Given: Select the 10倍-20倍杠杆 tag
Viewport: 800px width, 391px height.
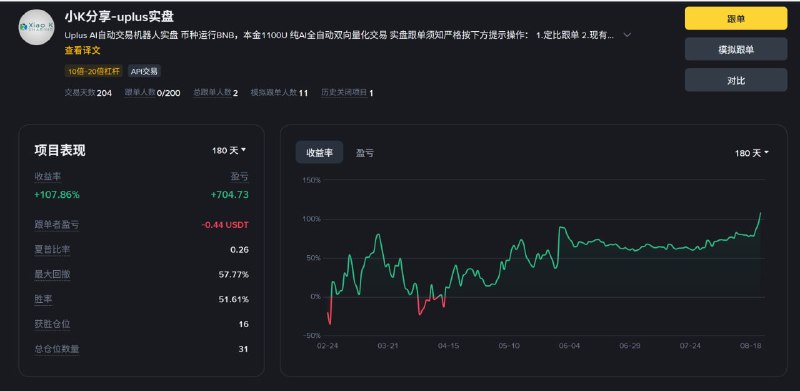Looking at the screenshot, I should pos(94,71).
